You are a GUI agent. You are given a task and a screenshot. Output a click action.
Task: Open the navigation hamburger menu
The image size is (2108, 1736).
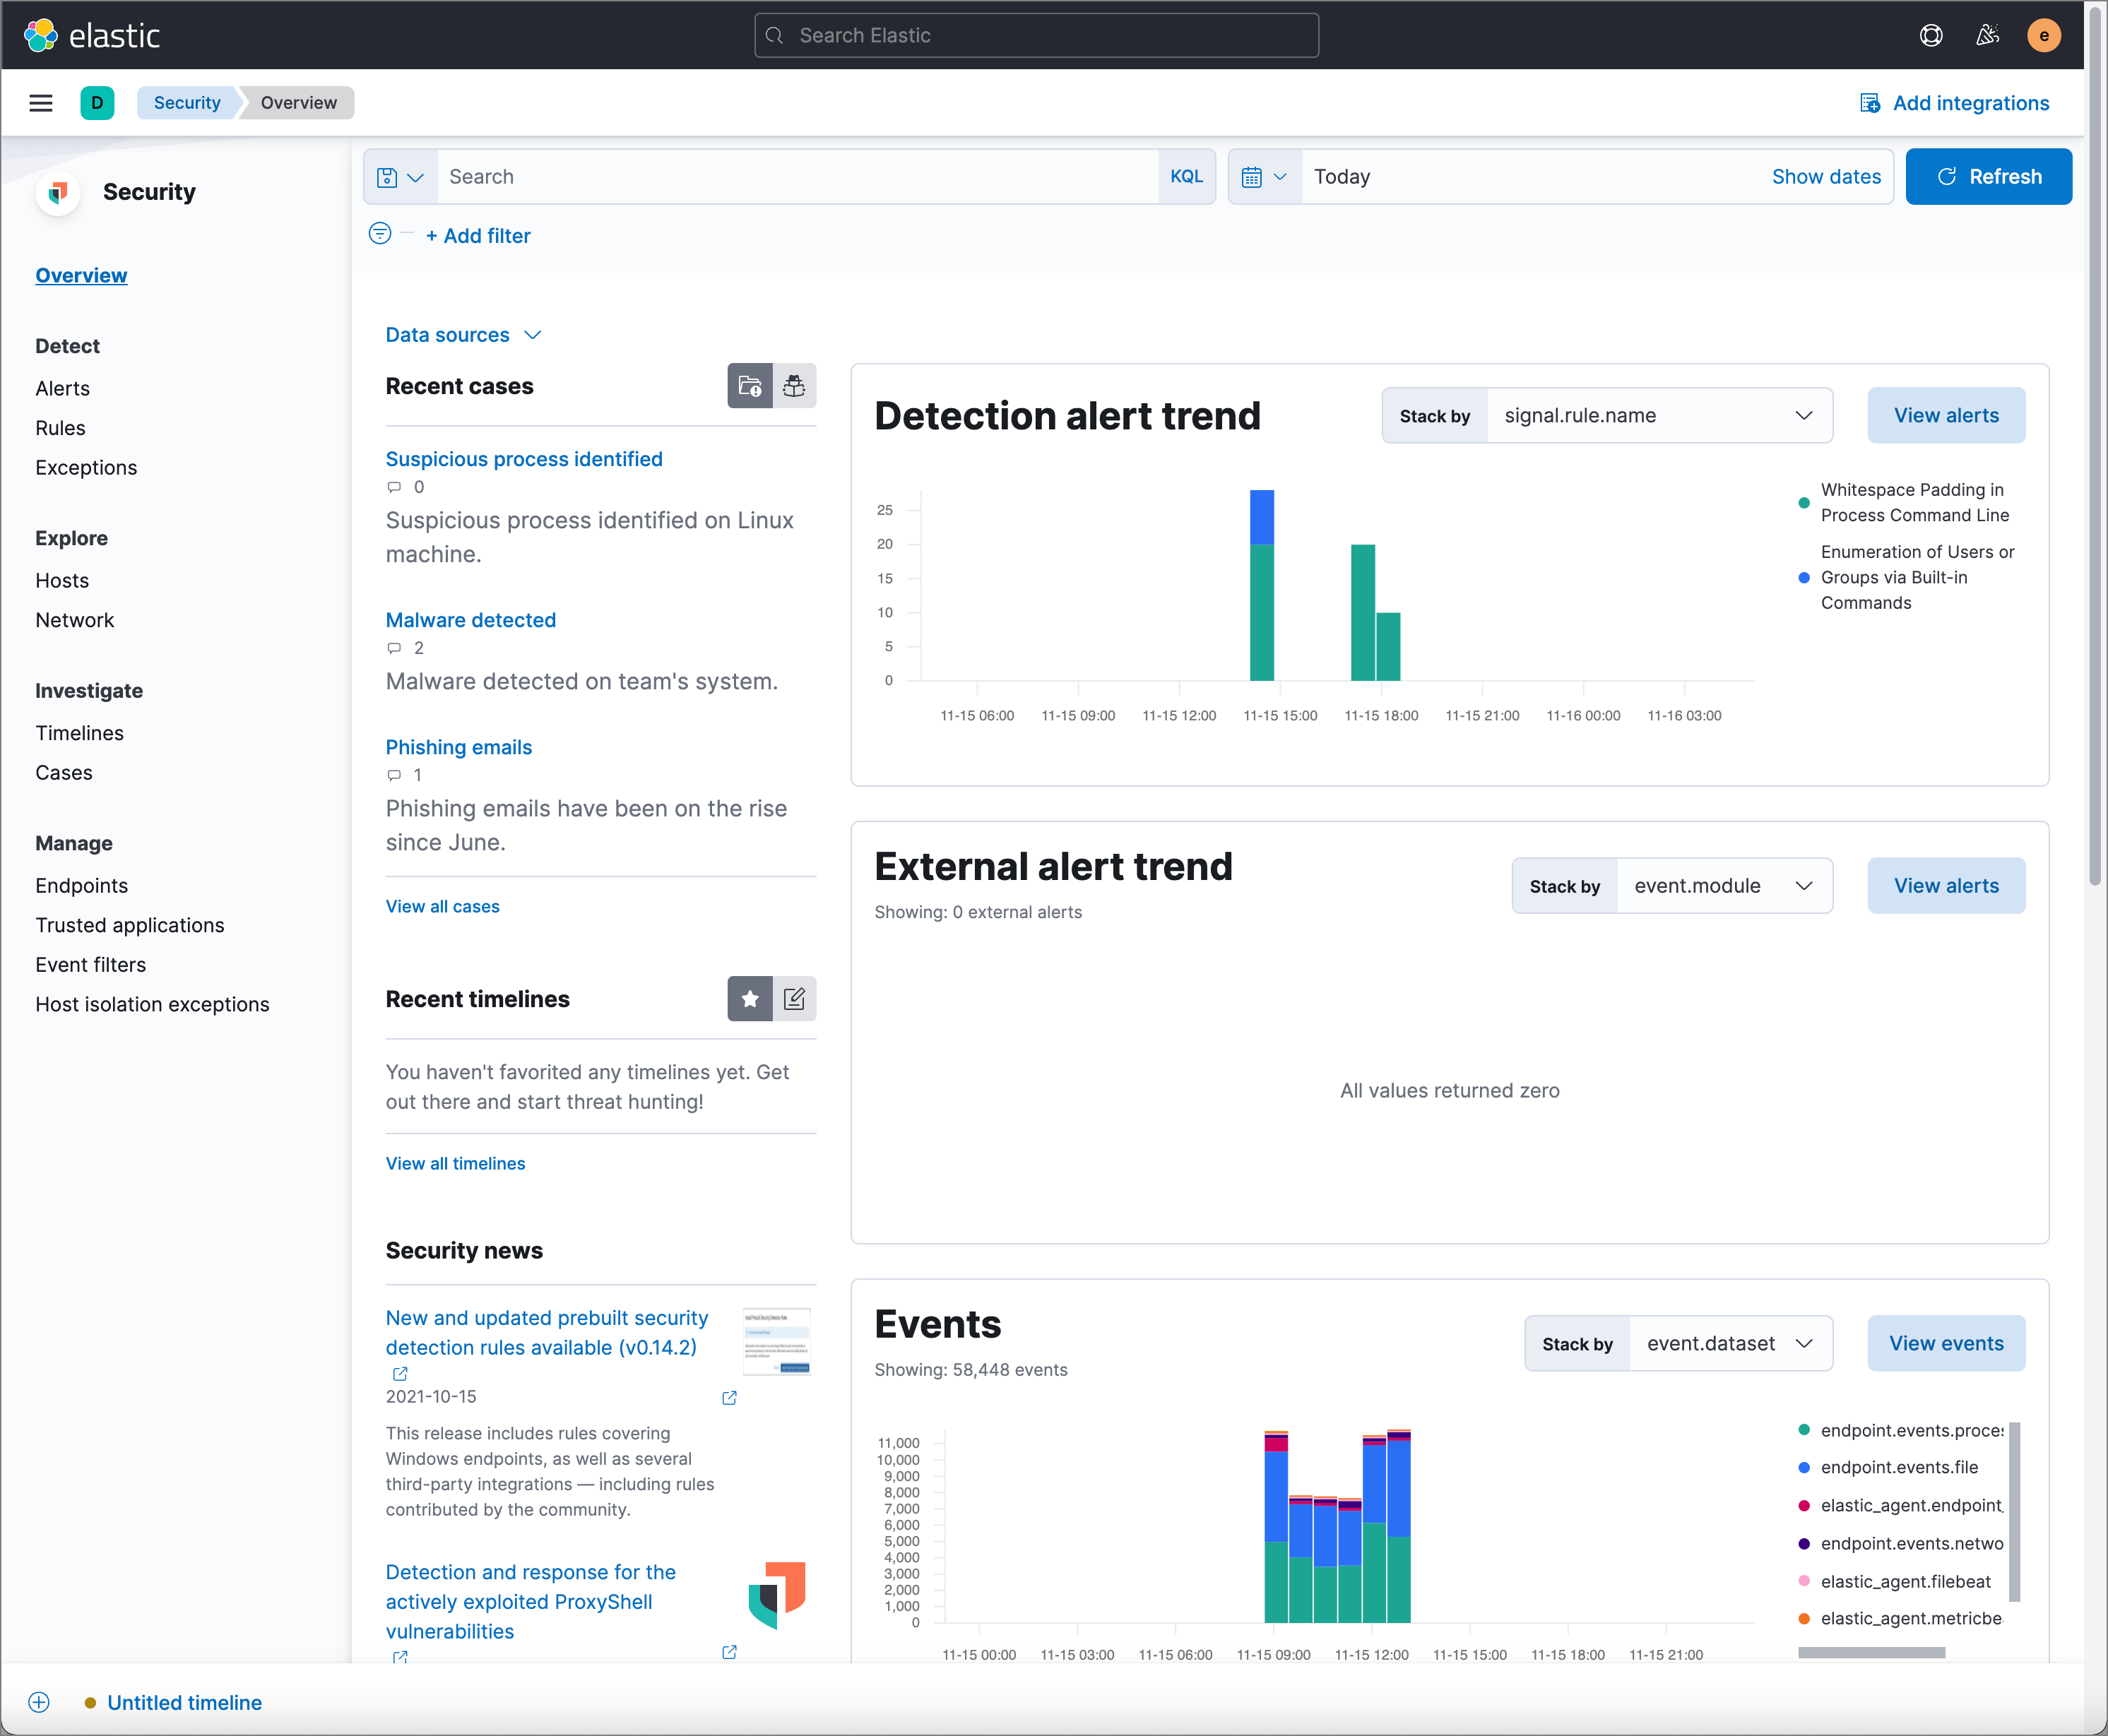coord(41,102)
